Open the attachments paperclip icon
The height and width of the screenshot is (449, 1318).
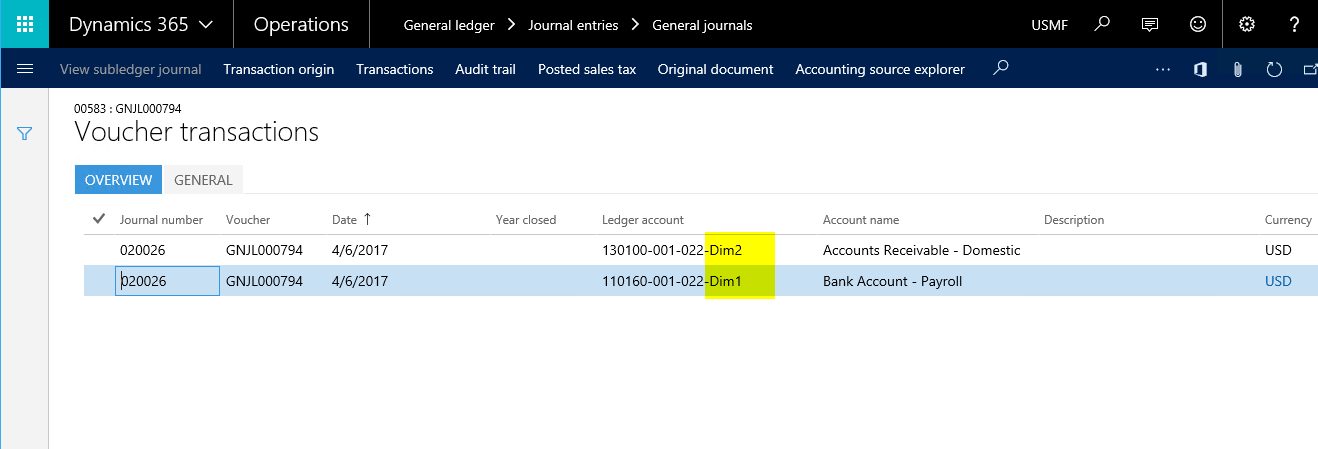click(x=1237, y=69)
